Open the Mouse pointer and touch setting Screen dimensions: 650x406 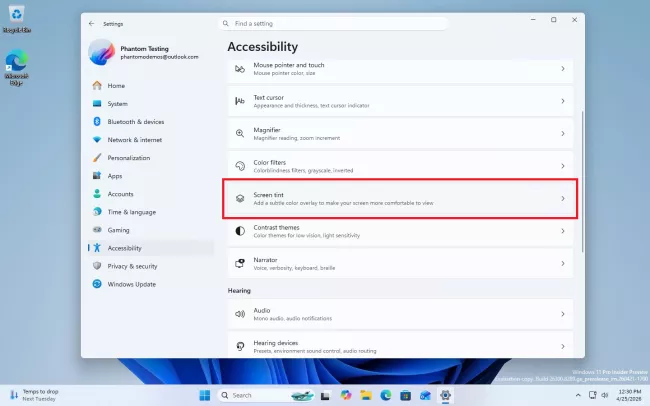point(400,69)
